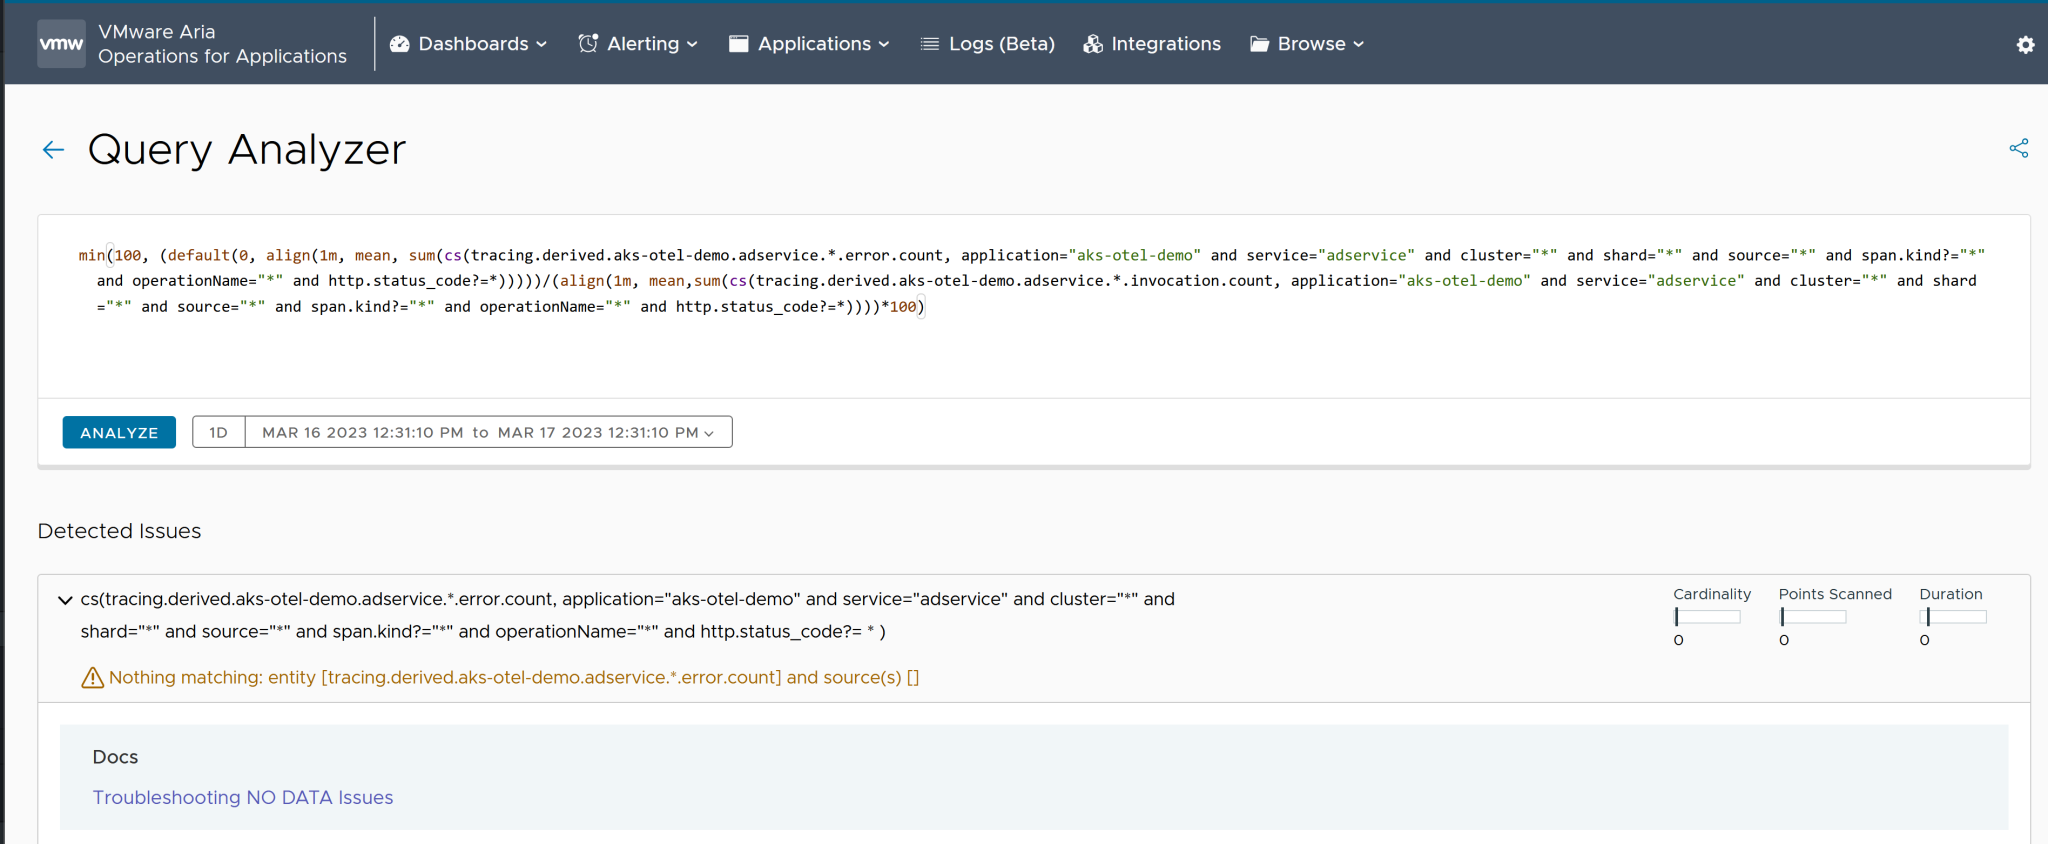Click the share icon at top right

2018,148
